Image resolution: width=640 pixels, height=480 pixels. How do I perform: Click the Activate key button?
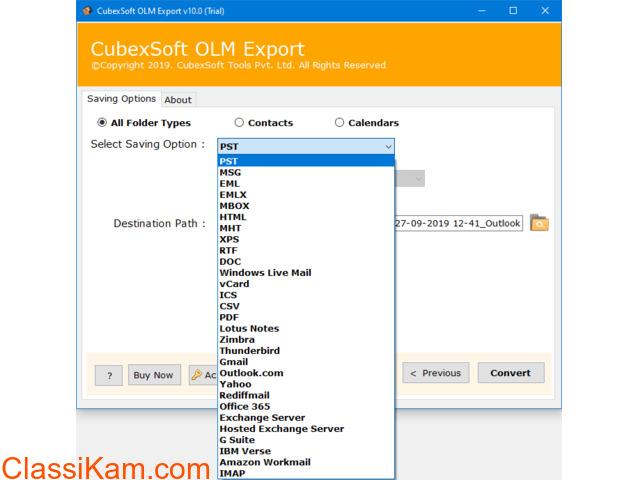[x=203, y=375]
